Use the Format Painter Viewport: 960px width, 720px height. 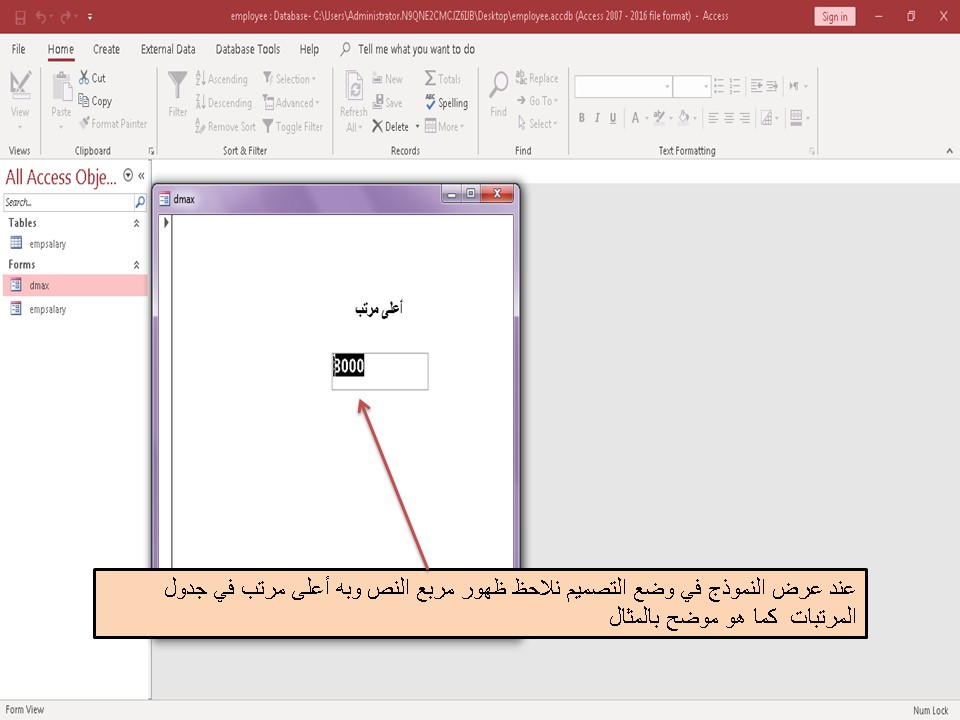[x=113, y=123]
